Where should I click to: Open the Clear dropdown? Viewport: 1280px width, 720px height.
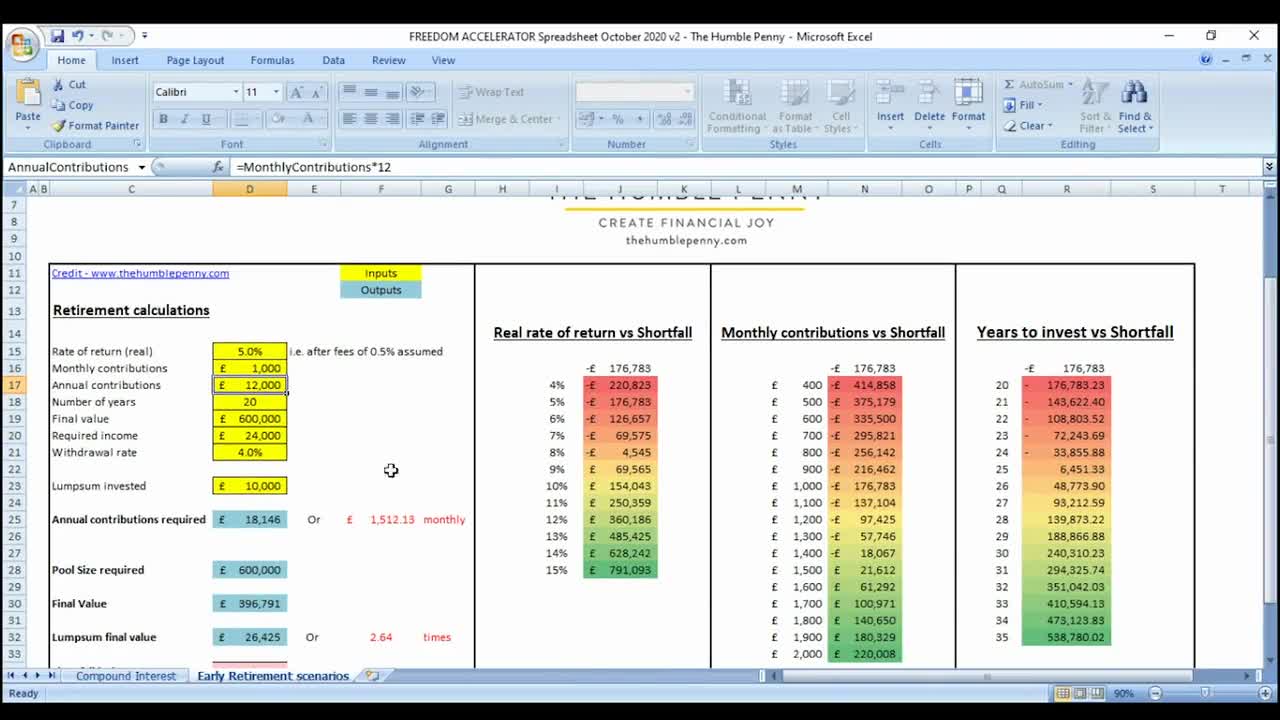(x=1050, y=126)
